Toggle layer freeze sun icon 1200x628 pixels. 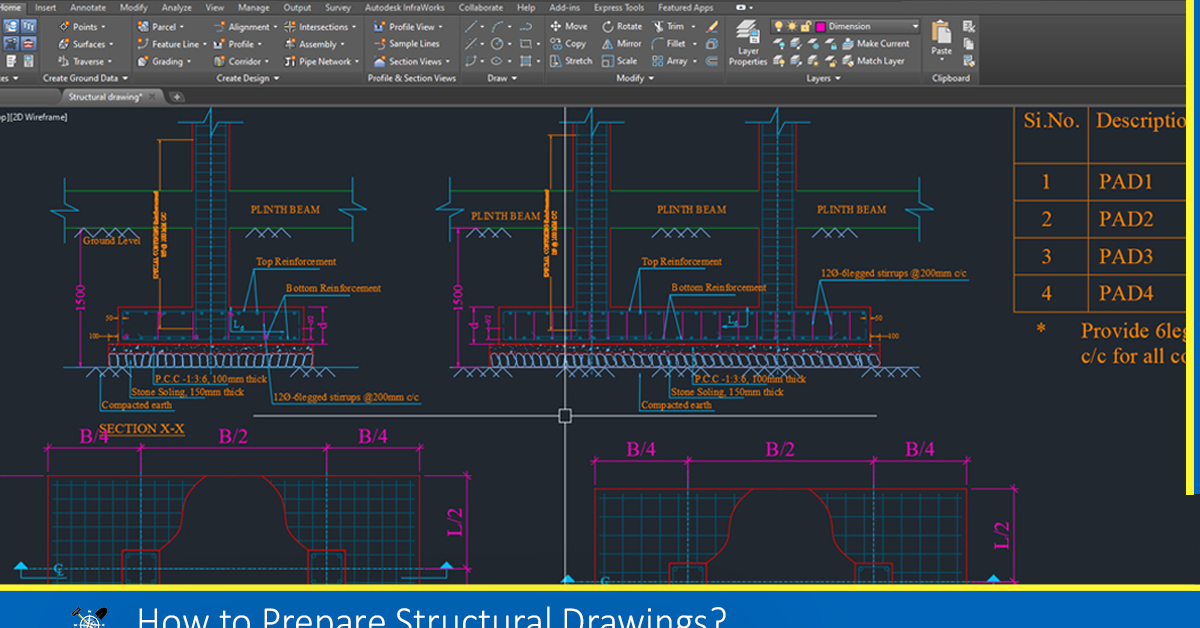pyautogui.click(x=792, y=27)
